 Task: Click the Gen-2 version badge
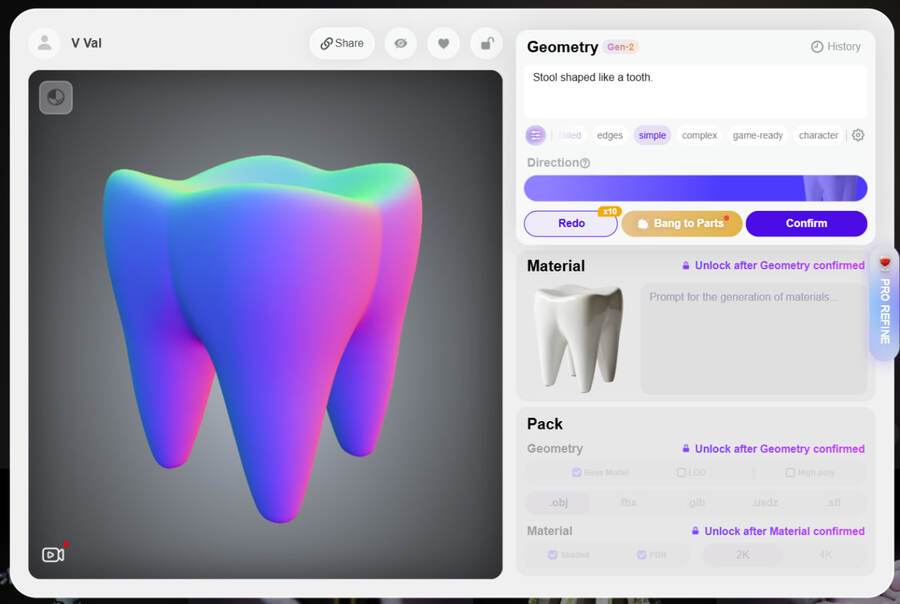point(620,47)
